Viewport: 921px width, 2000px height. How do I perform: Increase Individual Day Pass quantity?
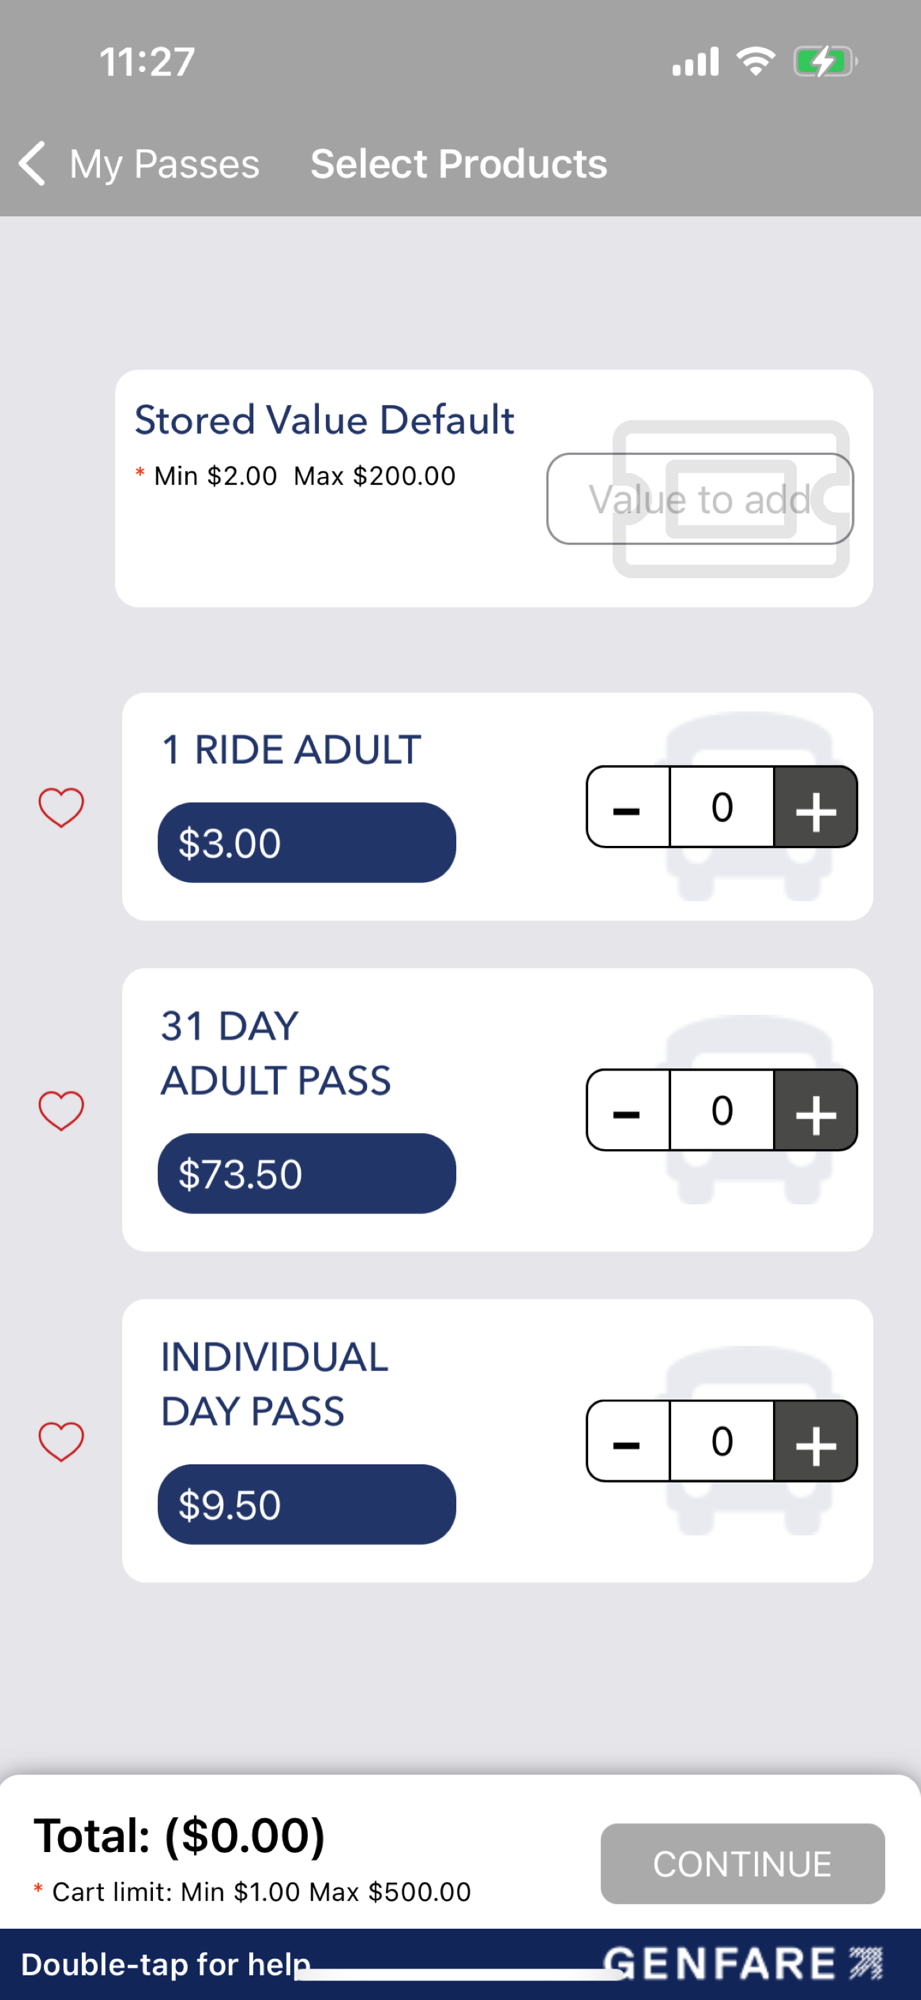[x=815, y=1441]
